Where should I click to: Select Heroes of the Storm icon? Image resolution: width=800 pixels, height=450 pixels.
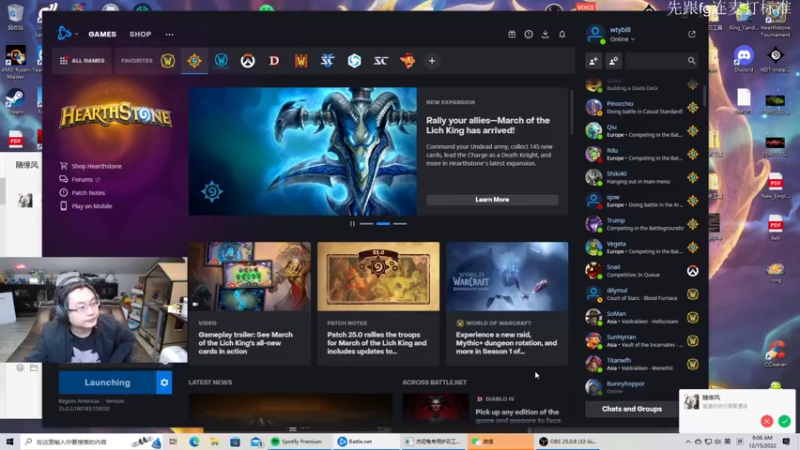tap(354, 61)
